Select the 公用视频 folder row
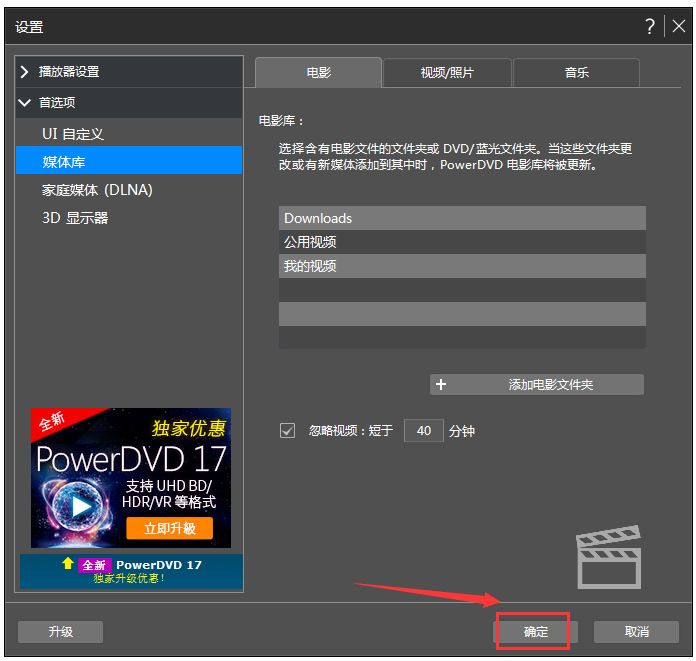Screen dimensions: 696x661 click(x=462, y=242)
